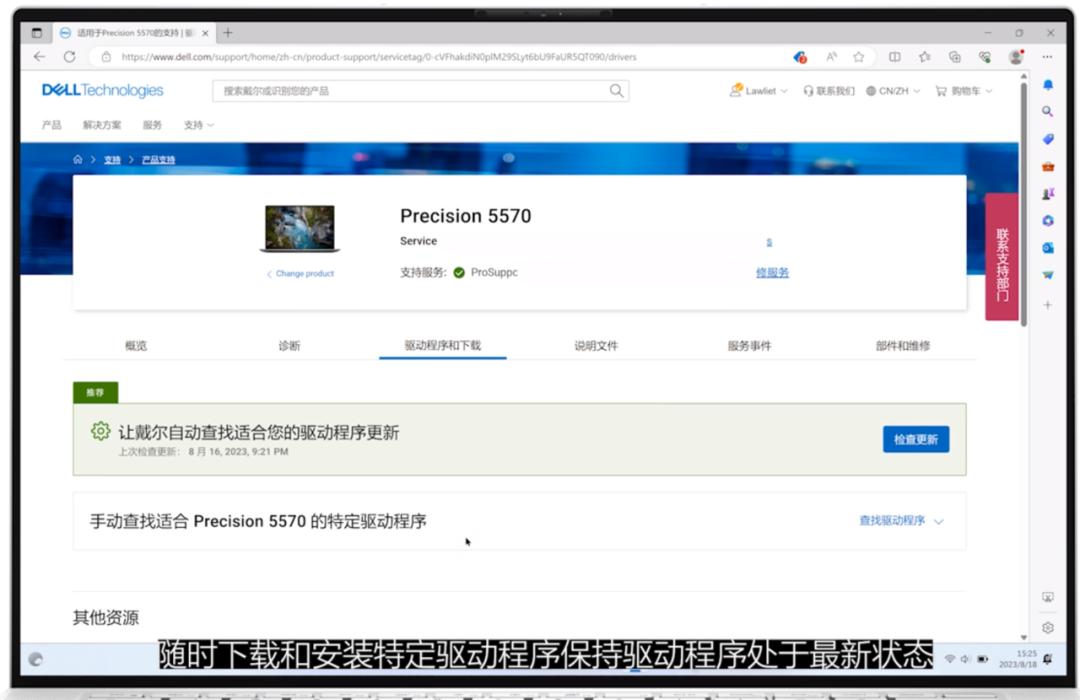Viewport: 1080px width, 700px height.
Task: Click the globe icon beside CN/ZH
Action: pyautogui.click(x=871, y=90)
